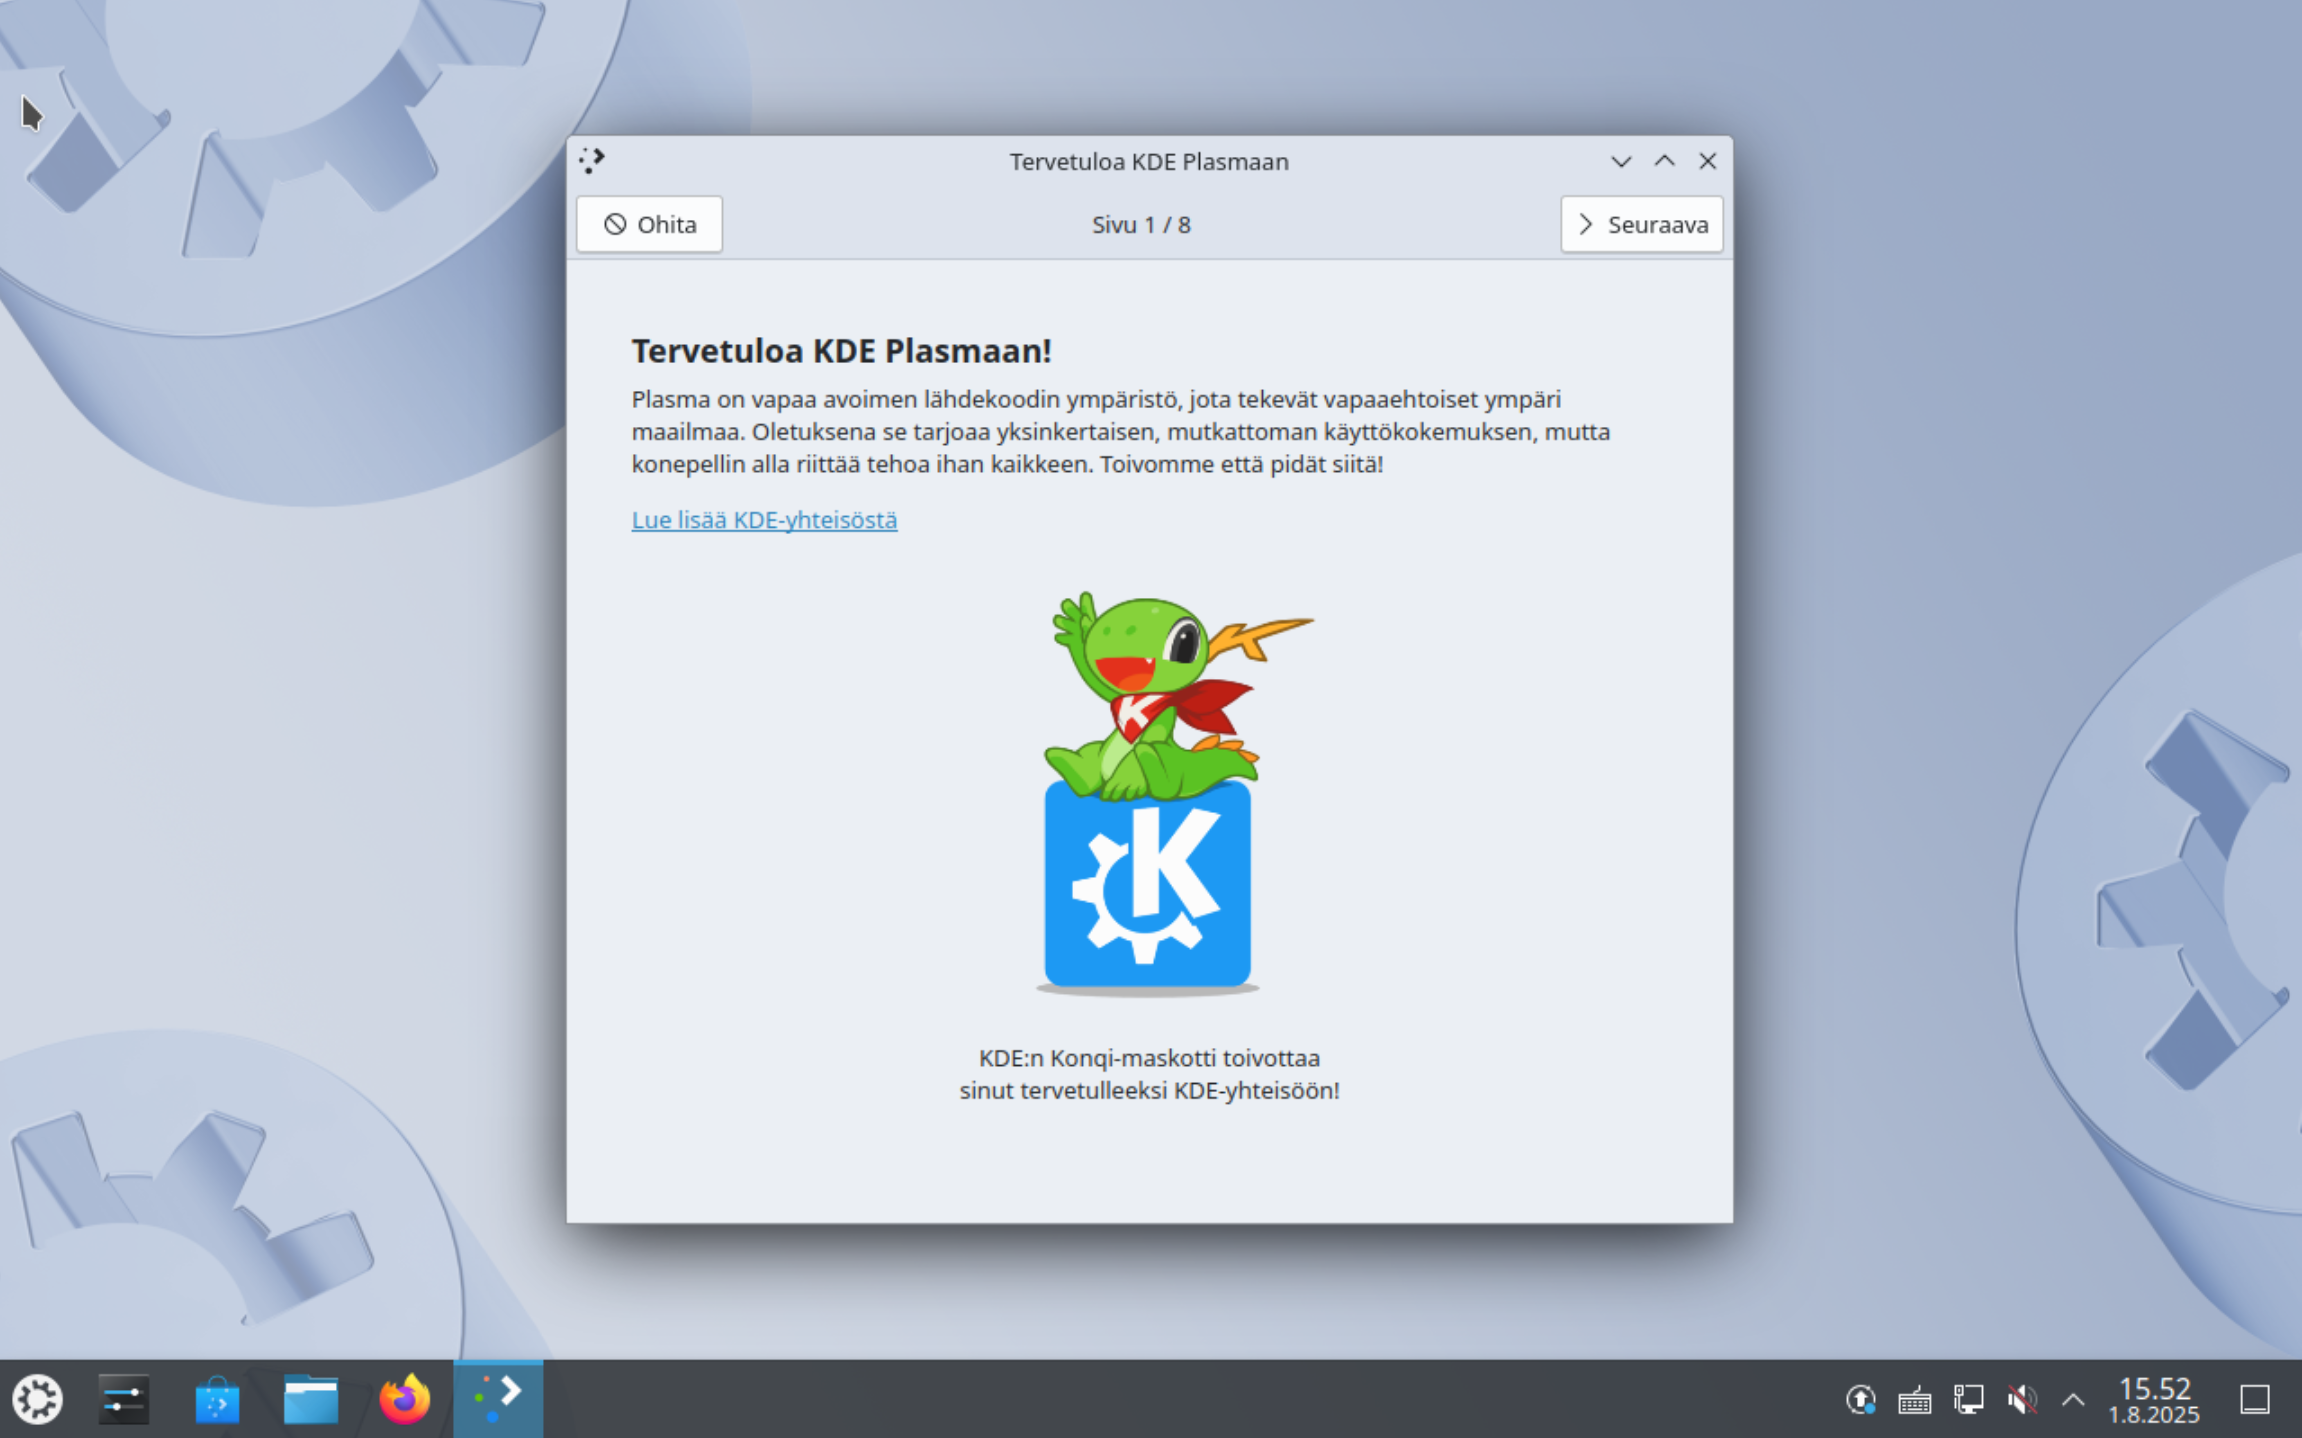Open the Discover software store icon
2302x1438 pixels.
tap(217, 1399)
